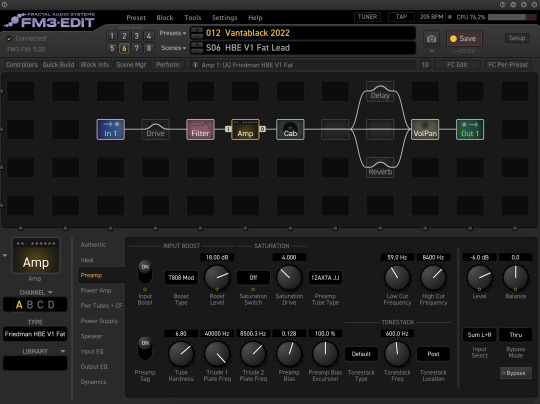Click the Save button
This screenshot has height=404, width=540.
point(464,39)
